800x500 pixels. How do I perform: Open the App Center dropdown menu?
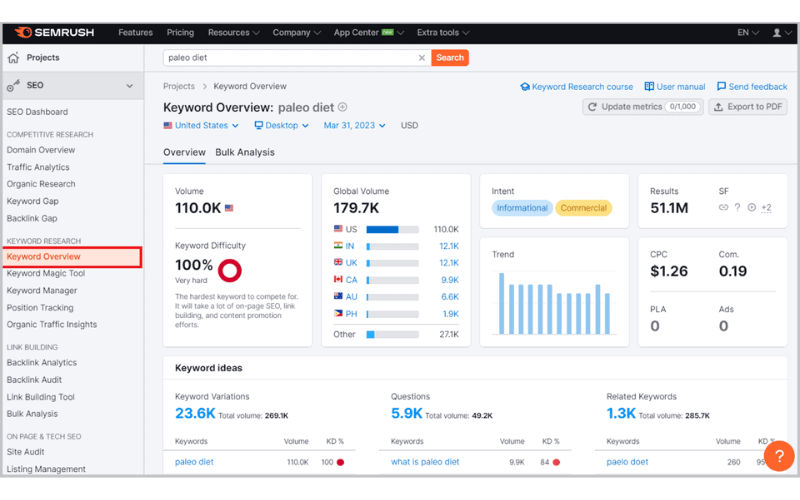[x=369, y=33]
